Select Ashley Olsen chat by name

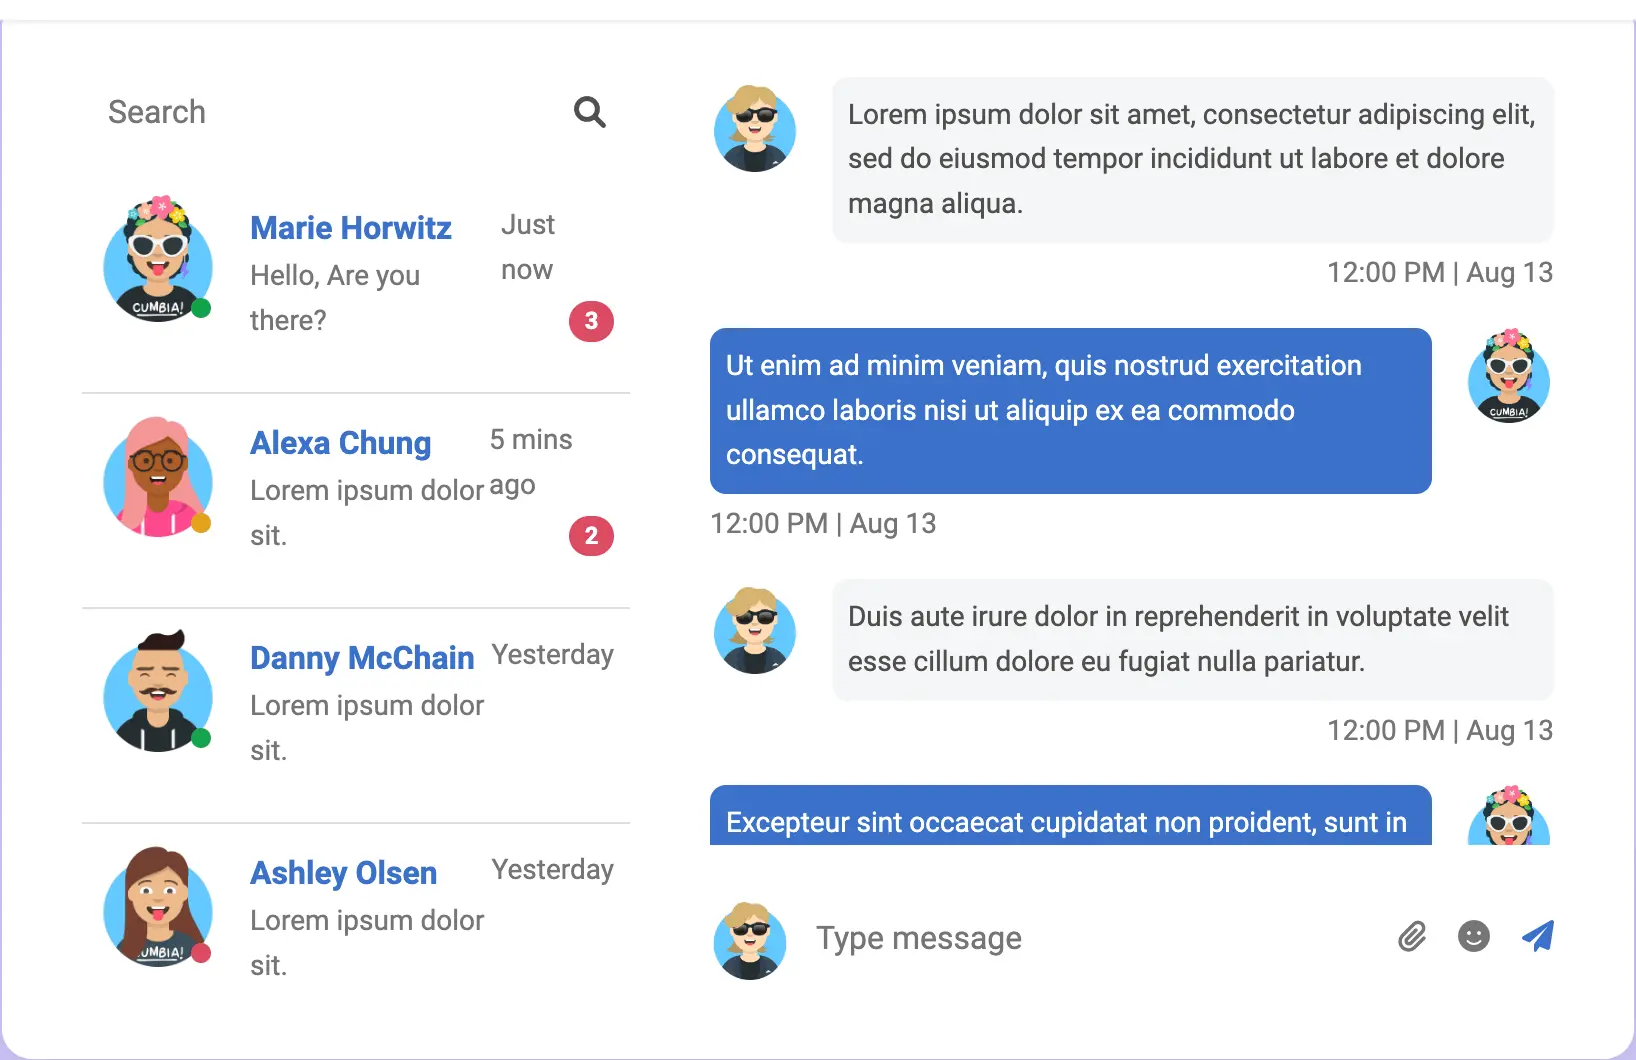(x=343, y=873)
